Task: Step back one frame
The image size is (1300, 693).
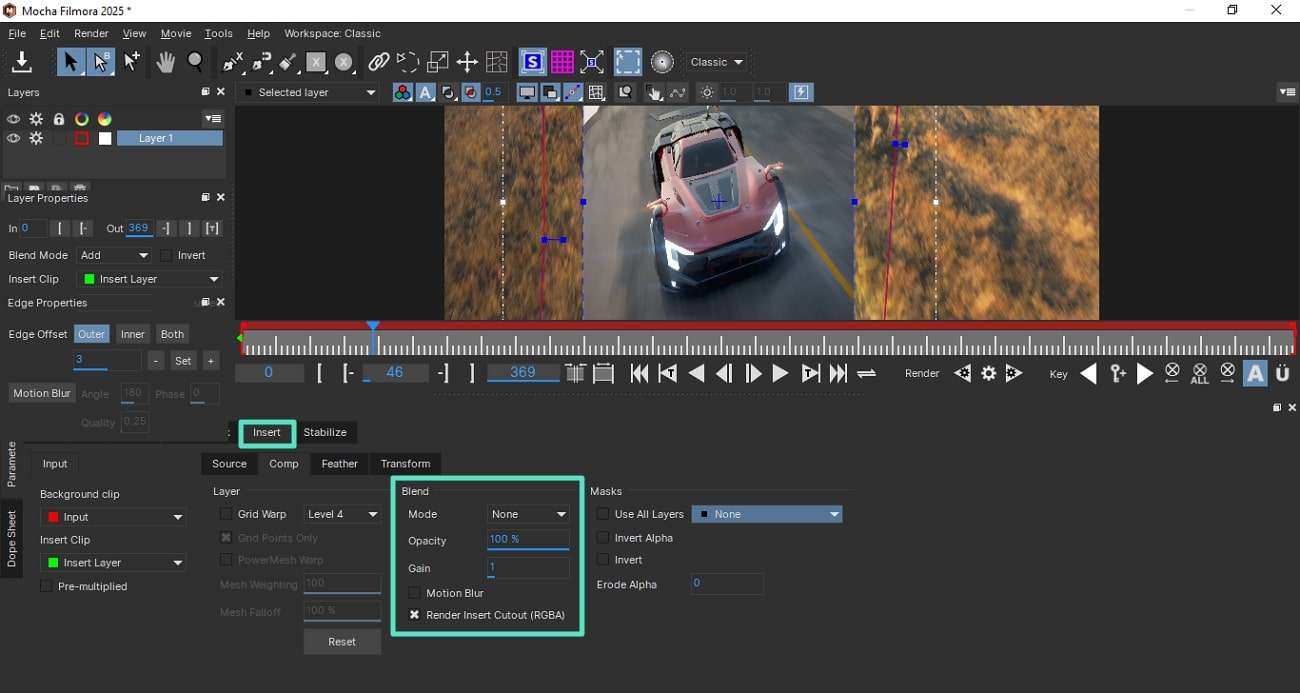Action: click(724, 374)
